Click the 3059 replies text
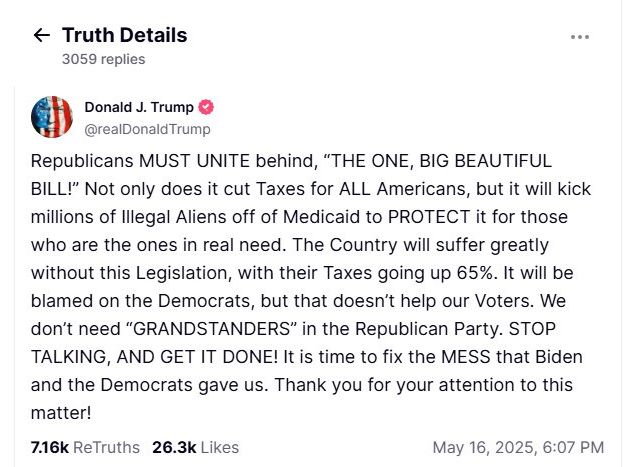 click(104, 59)
